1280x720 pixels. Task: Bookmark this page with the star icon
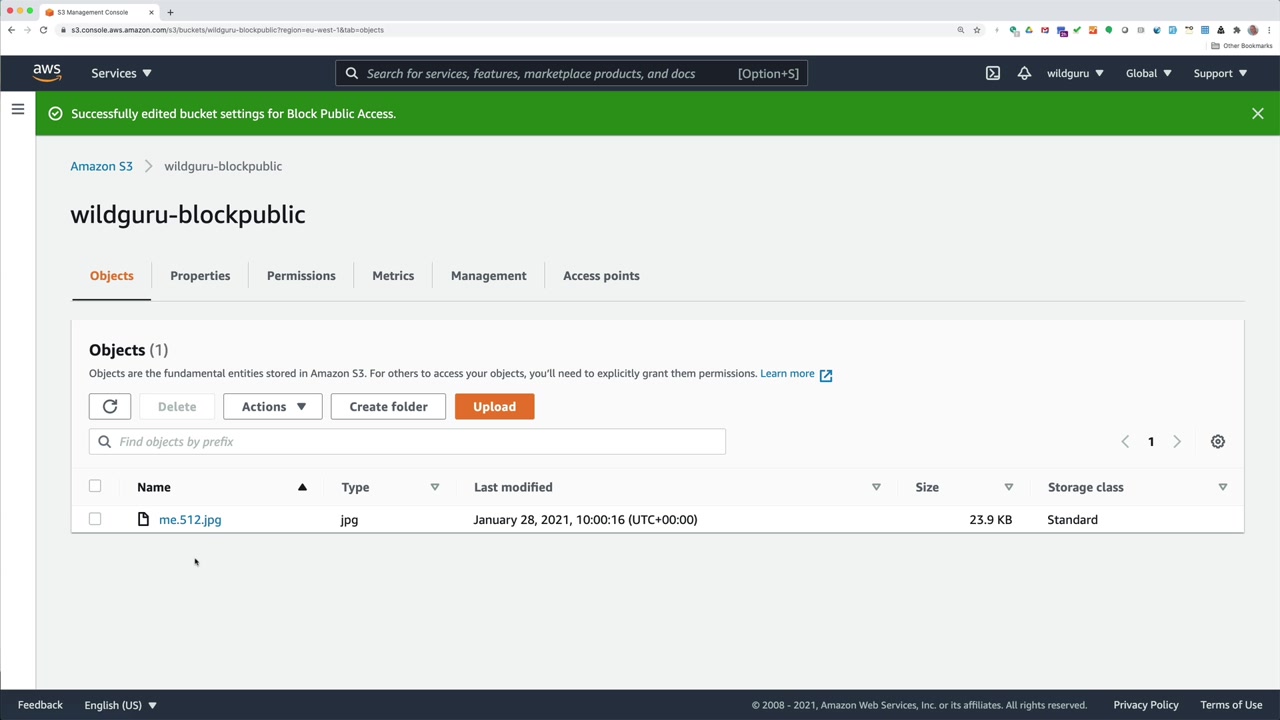point(977,30)
